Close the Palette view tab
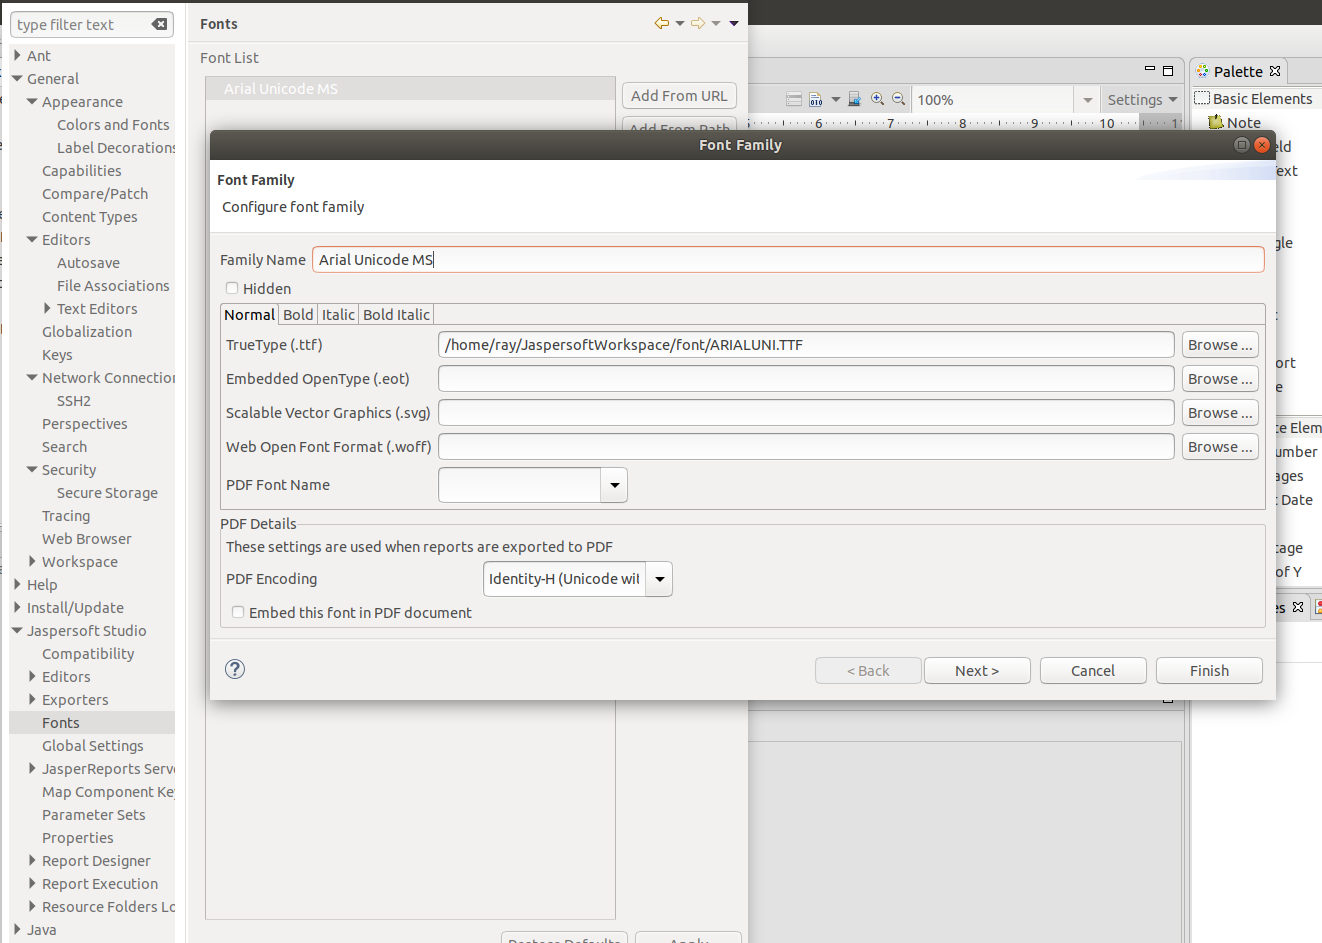Viewport: 1322px width, 943px height. pyautogui.click(x=1275, y=71)
